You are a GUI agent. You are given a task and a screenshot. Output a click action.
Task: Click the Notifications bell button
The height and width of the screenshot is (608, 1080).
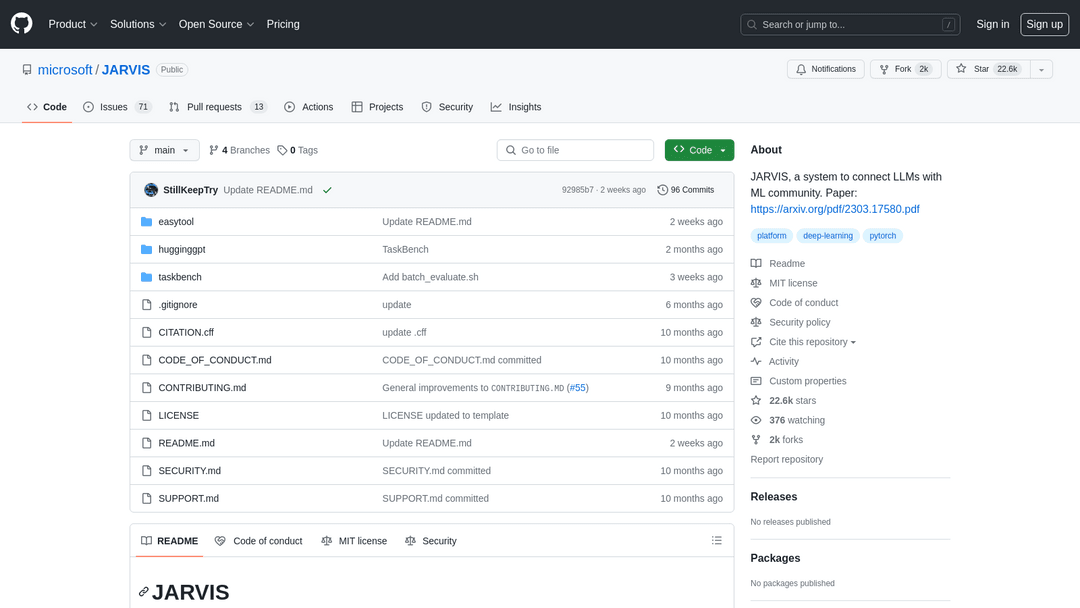coord(825,69)
